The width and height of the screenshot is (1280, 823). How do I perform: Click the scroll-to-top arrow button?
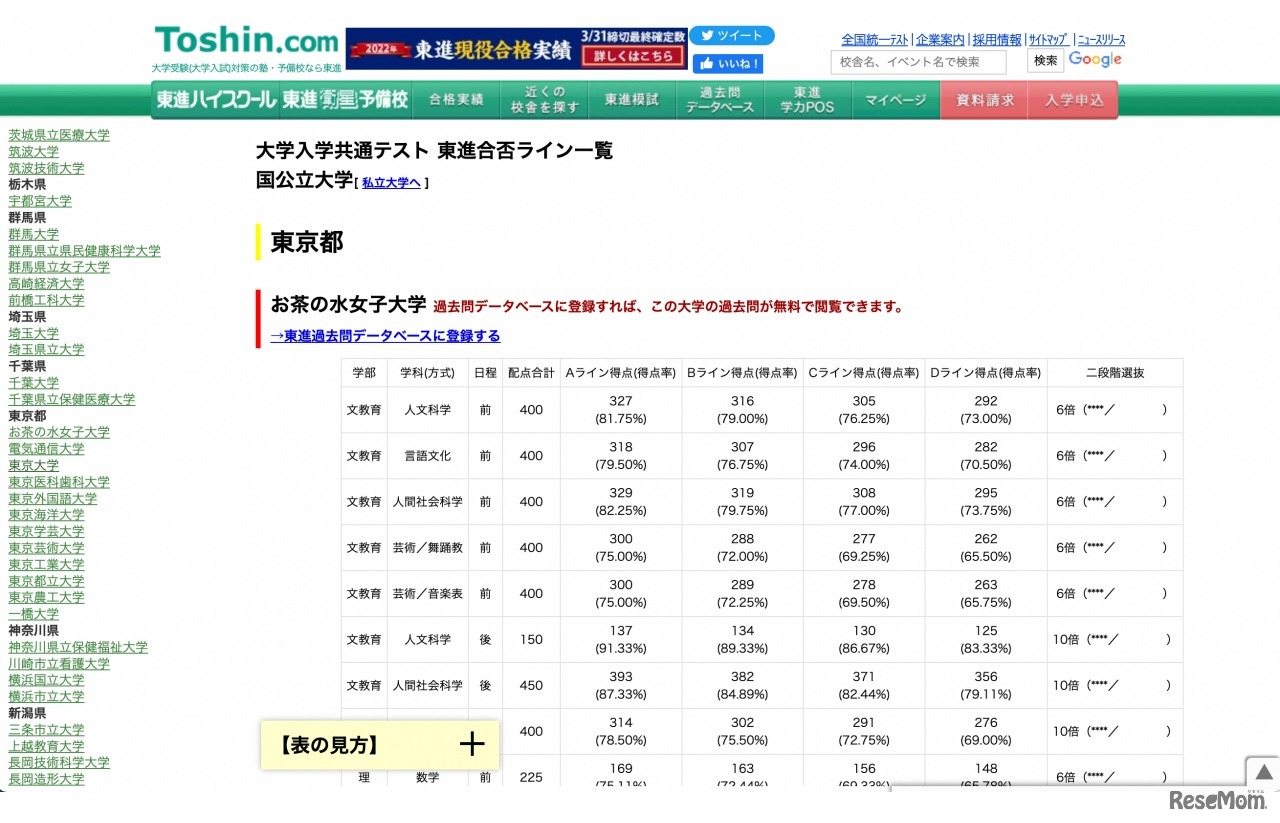(1263, 772)
